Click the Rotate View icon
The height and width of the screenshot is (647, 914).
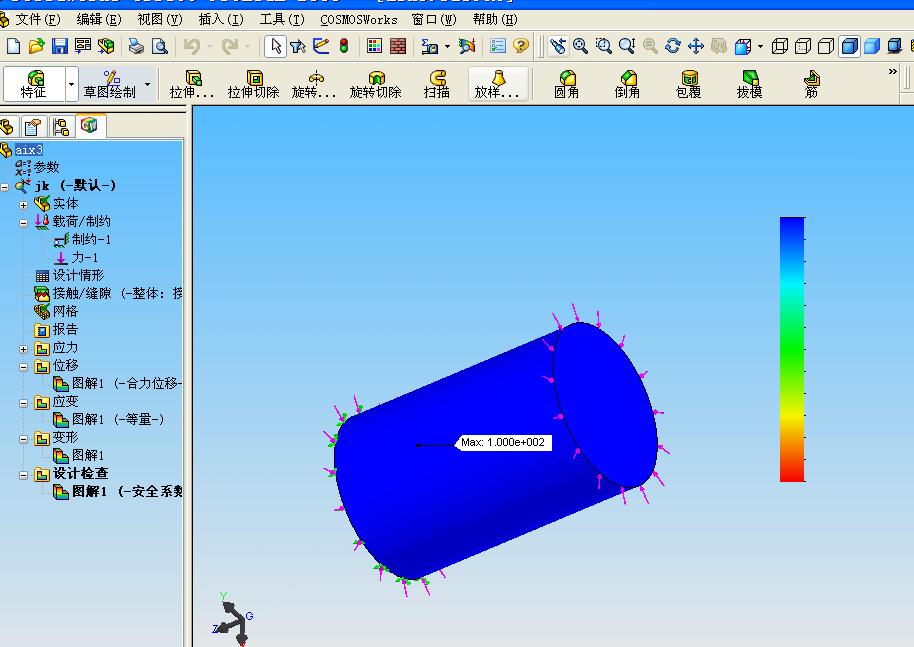pyautogui.click(x=673, y=45)
